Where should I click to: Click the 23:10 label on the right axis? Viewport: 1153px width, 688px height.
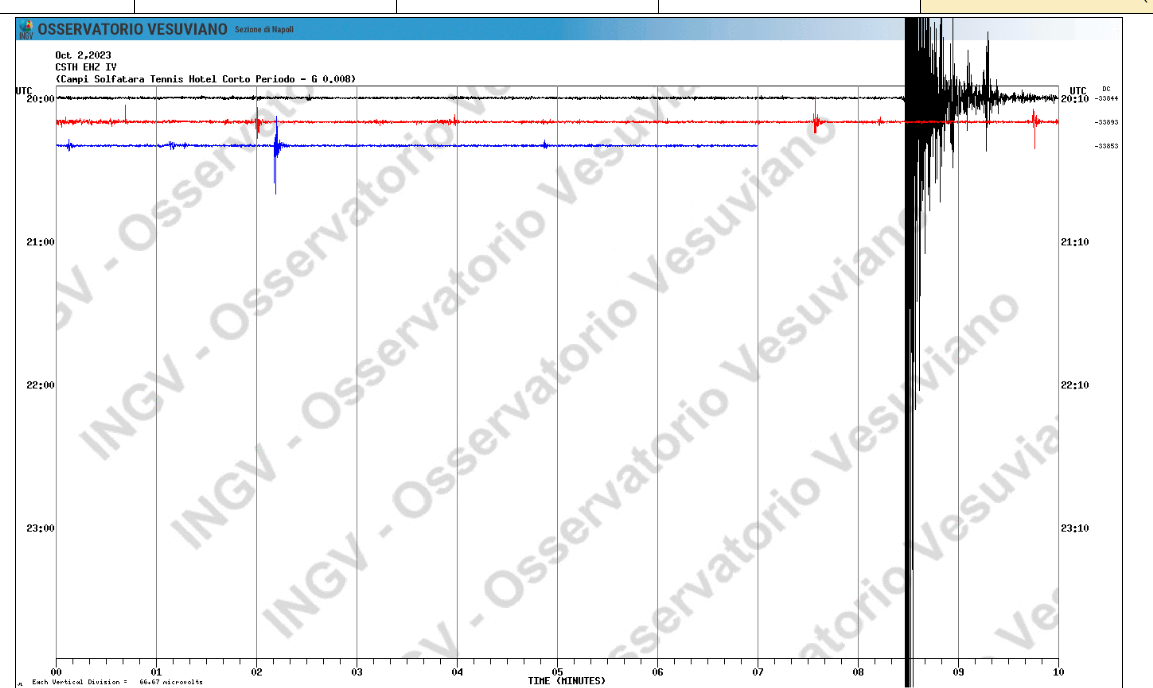click(1074, 528)
